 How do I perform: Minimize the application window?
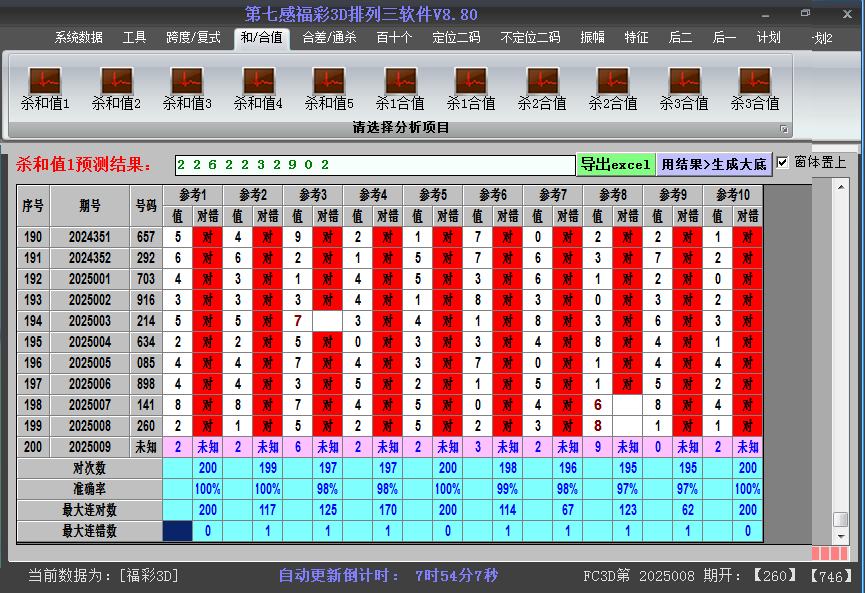pos(765,15)
